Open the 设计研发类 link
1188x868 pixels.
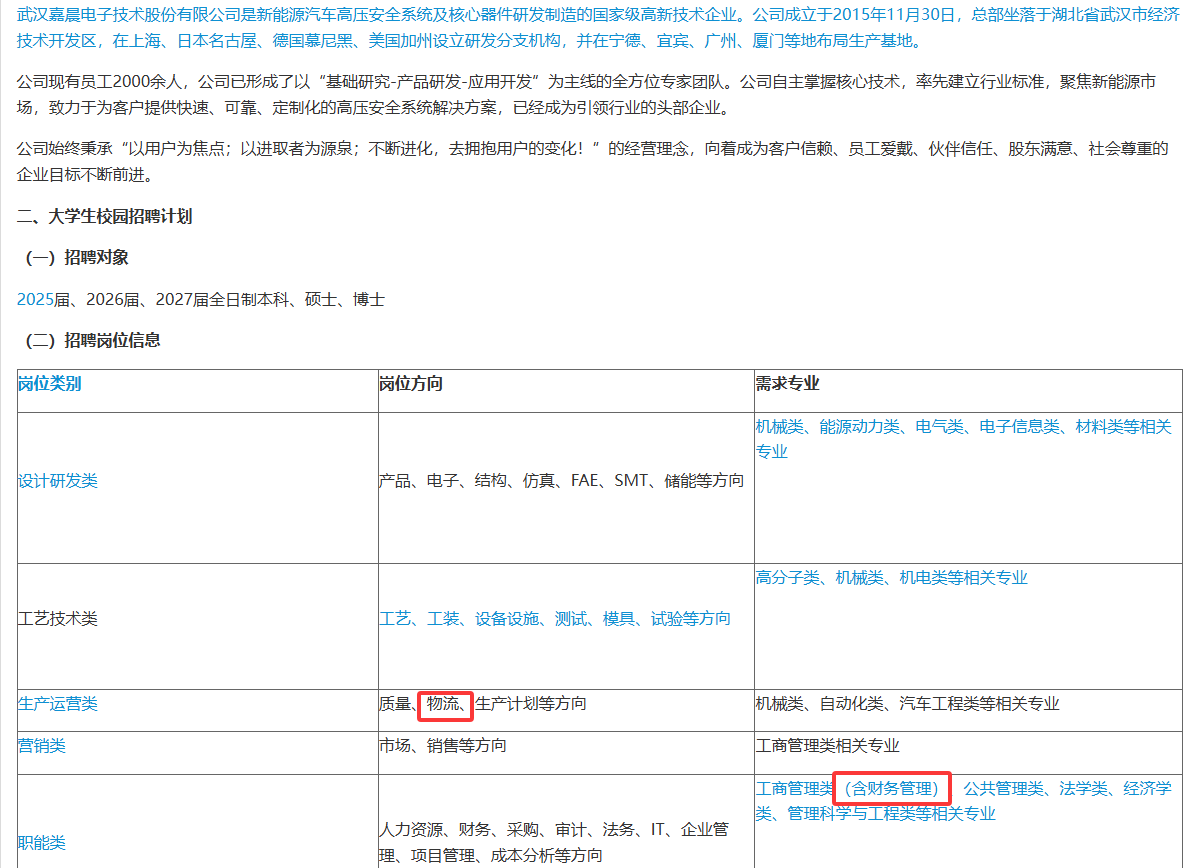(58, 481)
